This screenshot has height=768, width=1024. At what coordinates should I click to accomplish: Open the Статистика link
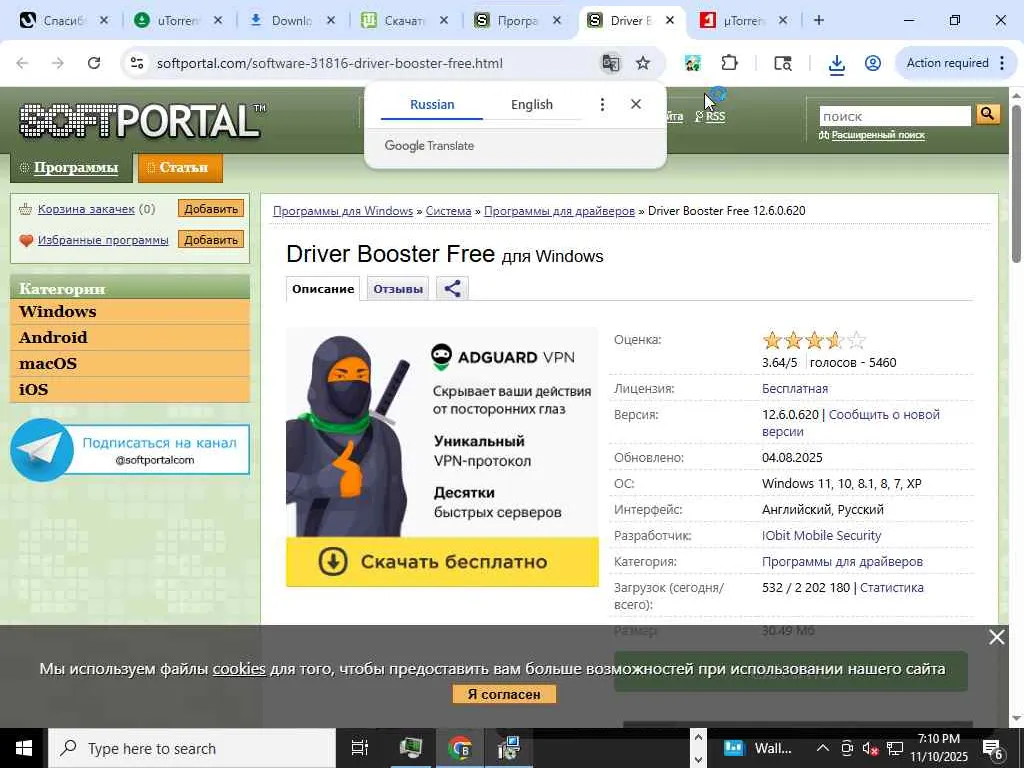tap(891, 588)
